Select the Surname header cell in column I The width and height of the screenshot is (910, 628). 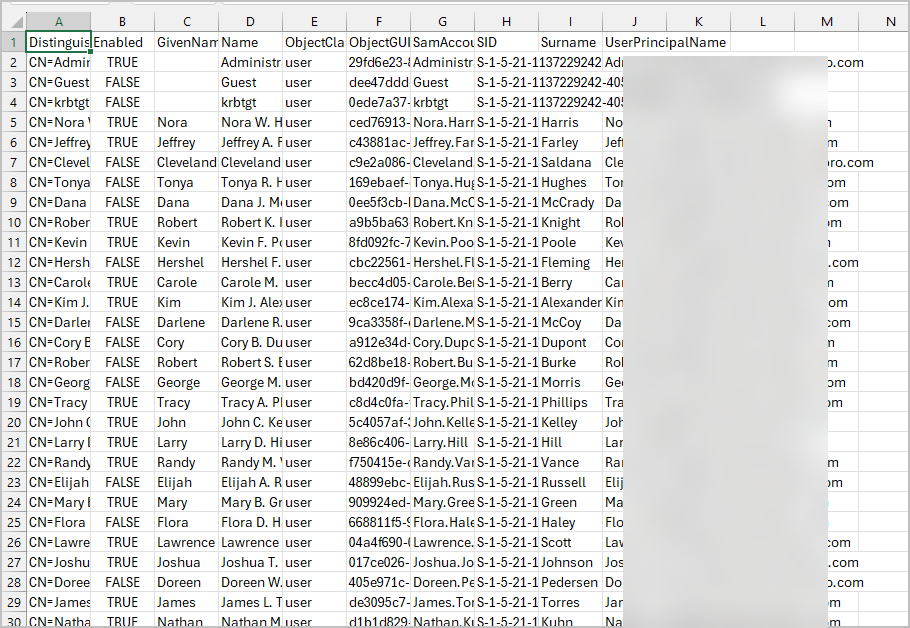click(569, 42)
